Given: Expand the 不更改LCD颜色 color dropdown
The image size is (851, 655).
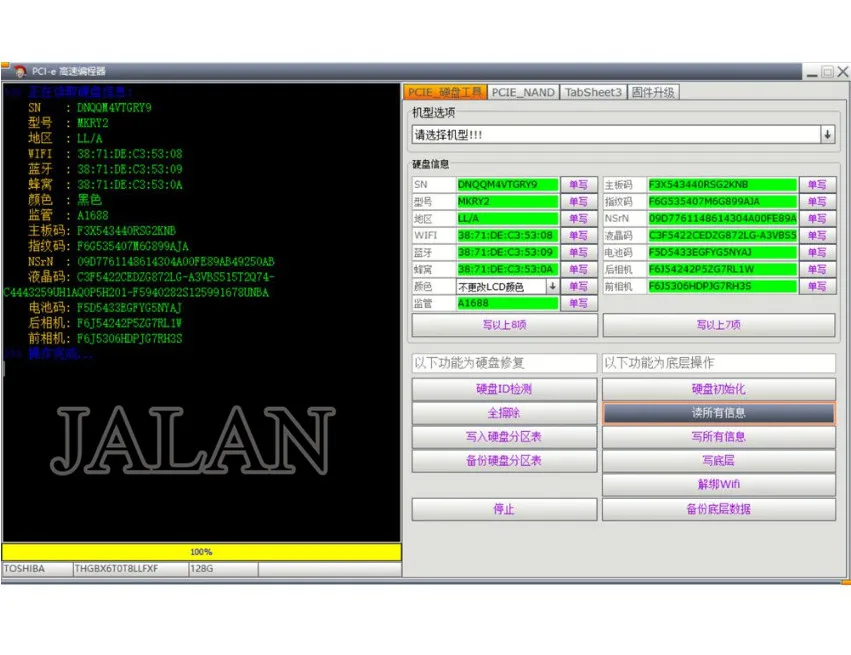Looking at the screenshot, I should click(x=552, y=286).
